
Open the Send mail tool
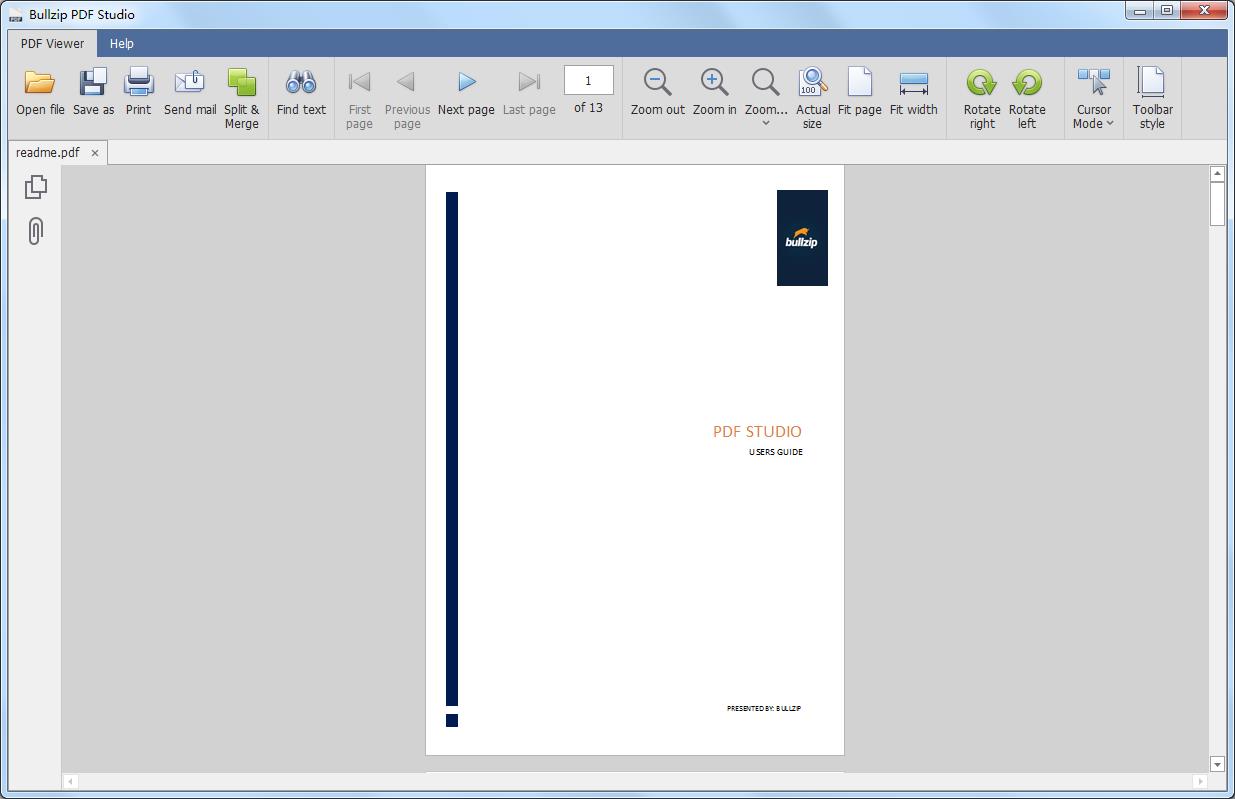(189, 84)
